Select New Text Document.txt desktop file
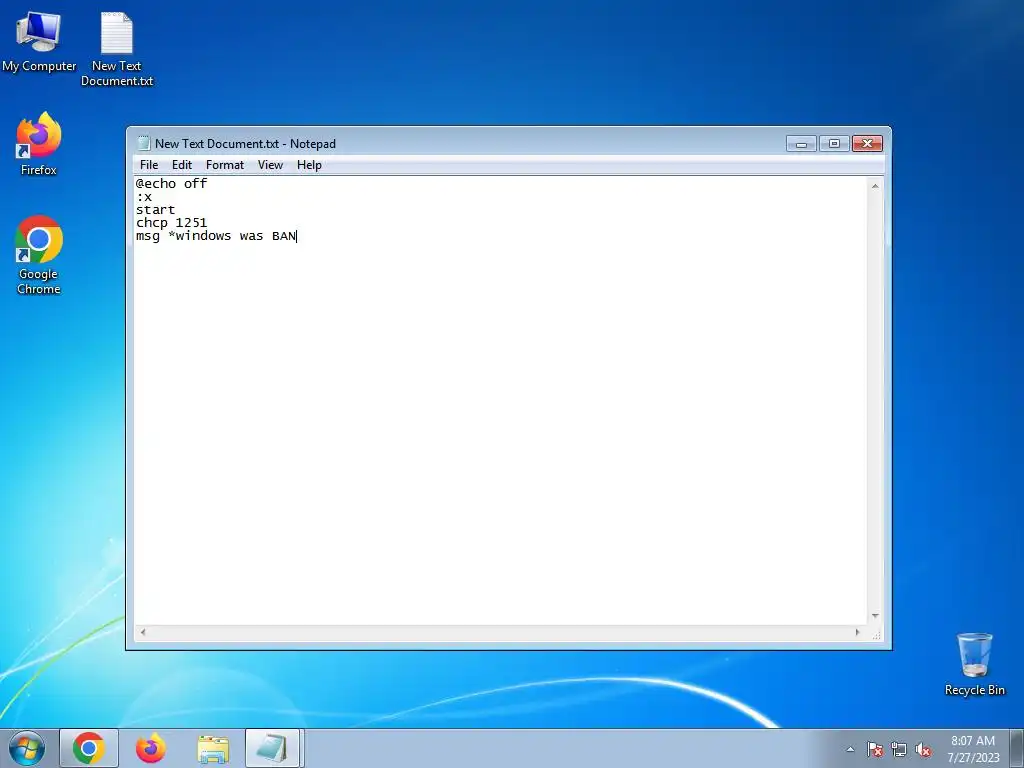 pyautogui.click(x=117, y=50)
